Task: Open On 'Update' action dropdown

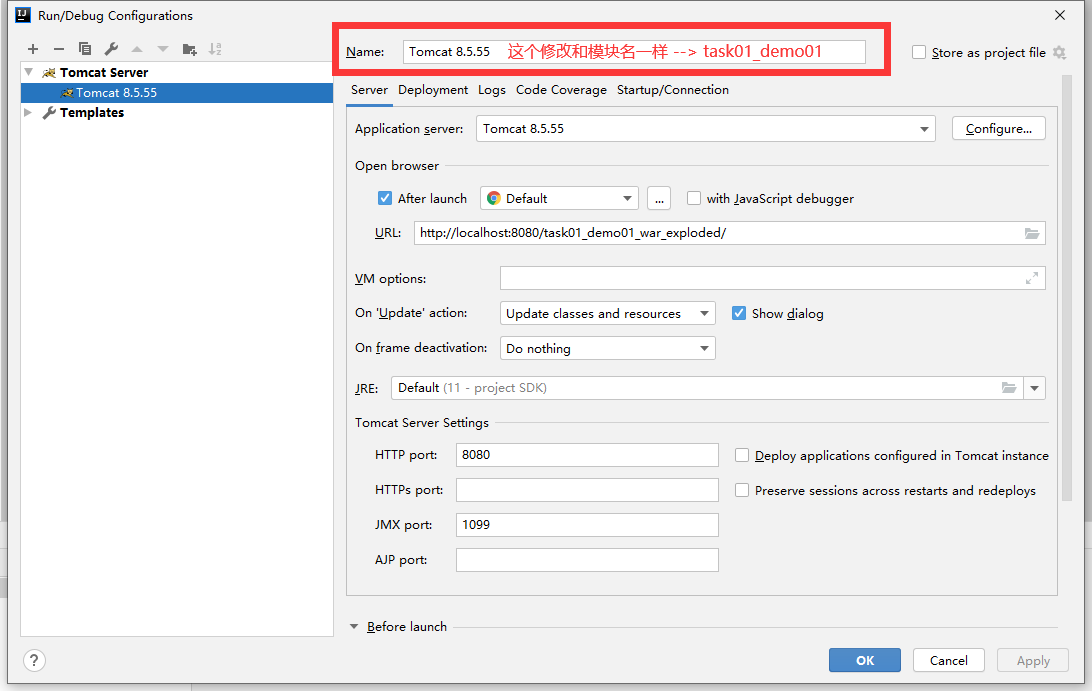Action: 607,313
